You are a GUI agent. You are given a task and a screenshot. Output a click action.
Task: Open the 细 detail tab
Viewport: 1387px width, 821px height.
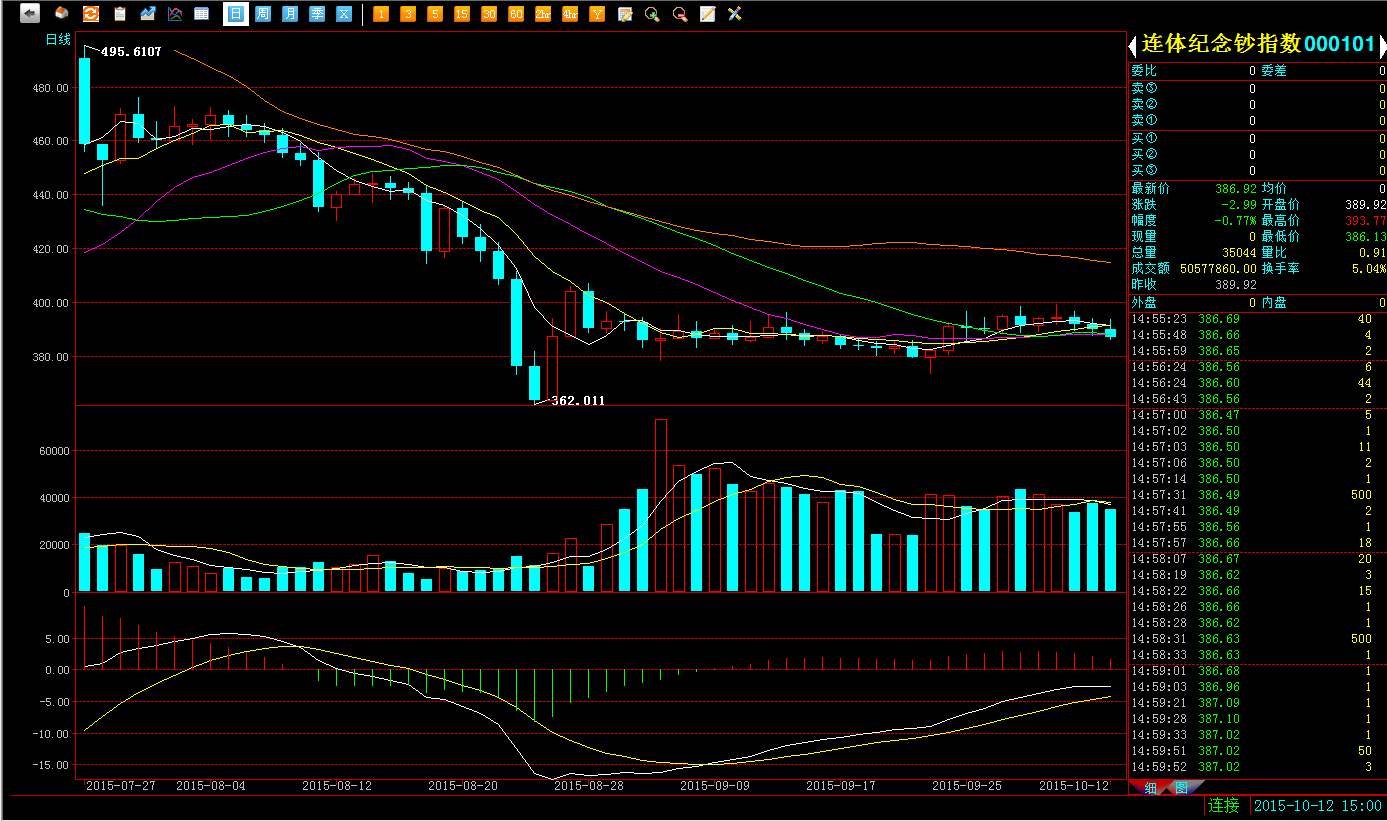tap(1149, 788)
